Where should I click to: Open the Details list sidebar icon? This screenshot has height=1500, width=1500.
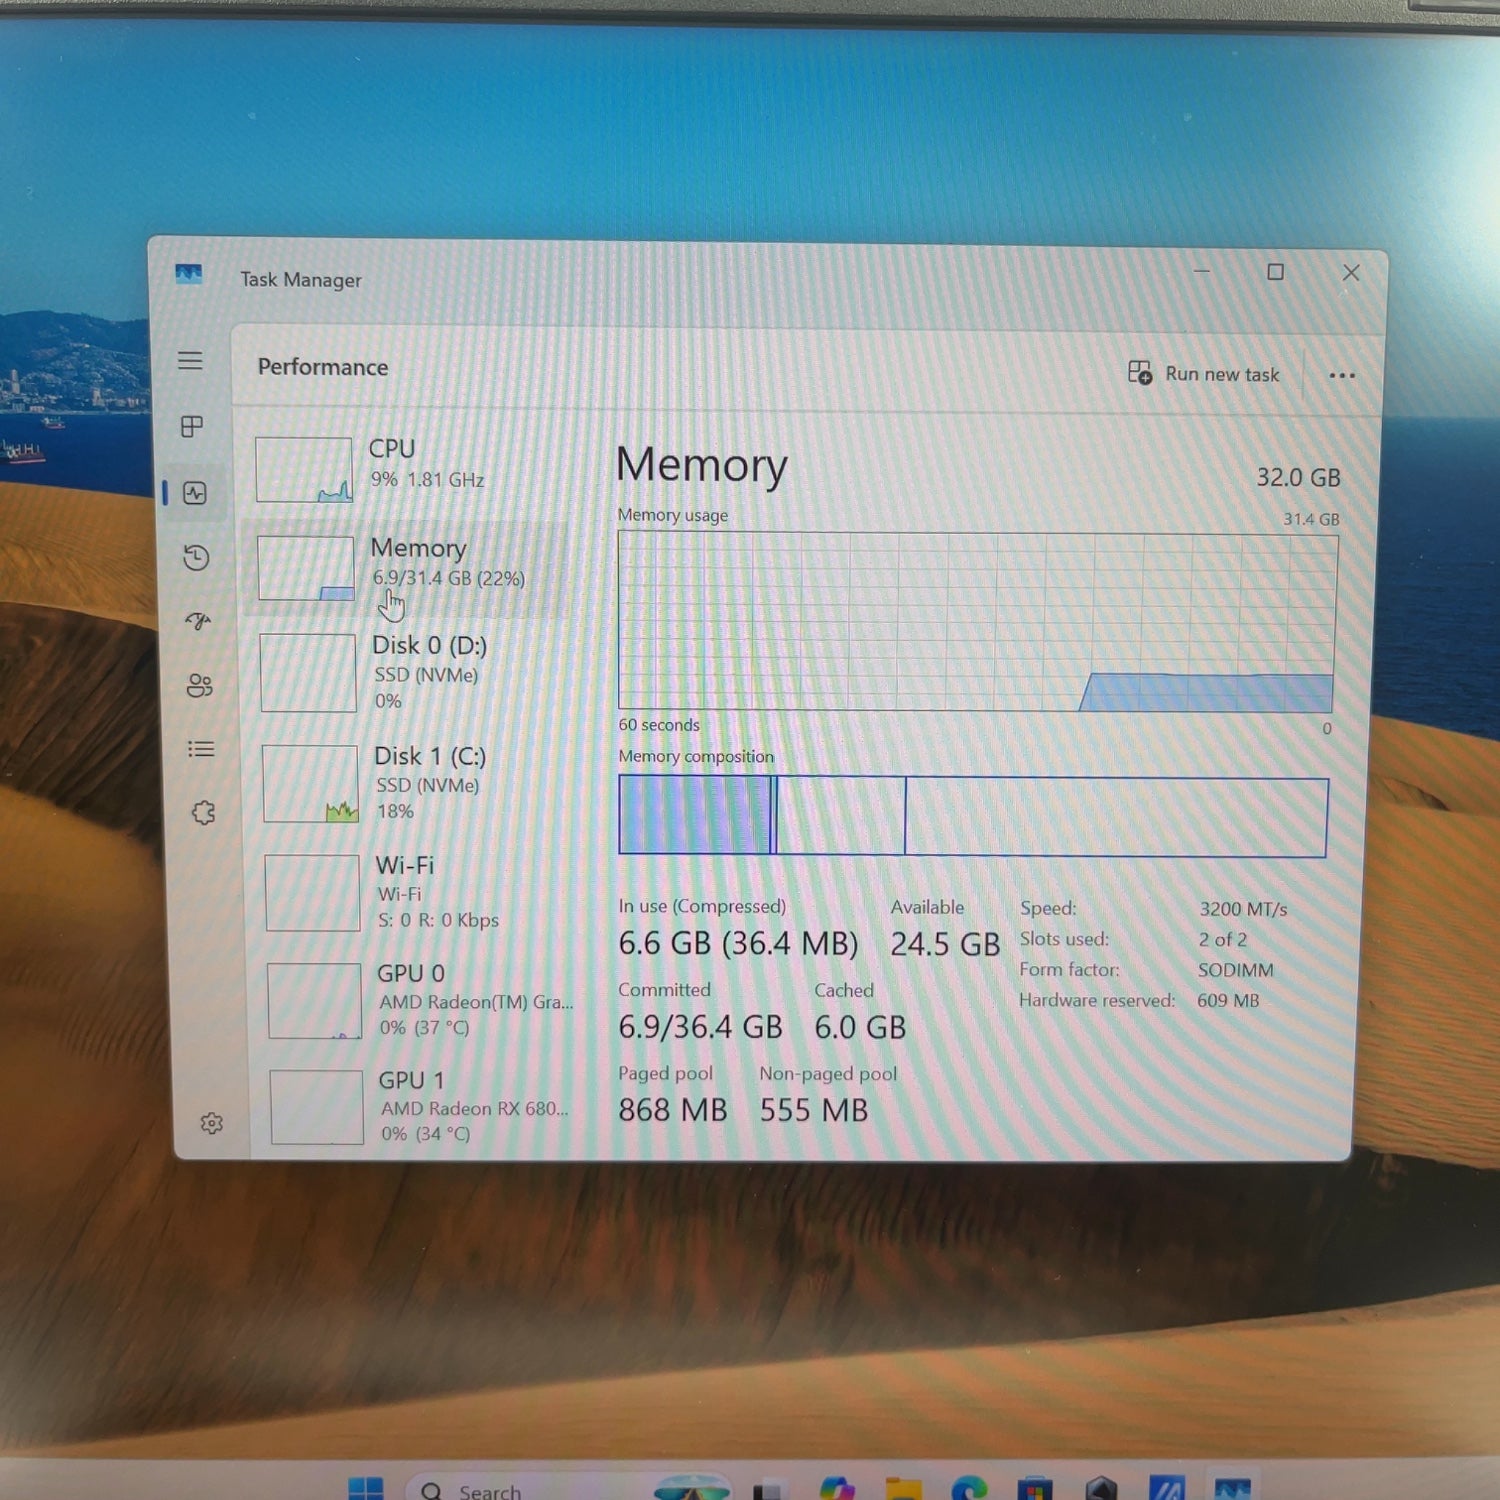pos(201,749)
